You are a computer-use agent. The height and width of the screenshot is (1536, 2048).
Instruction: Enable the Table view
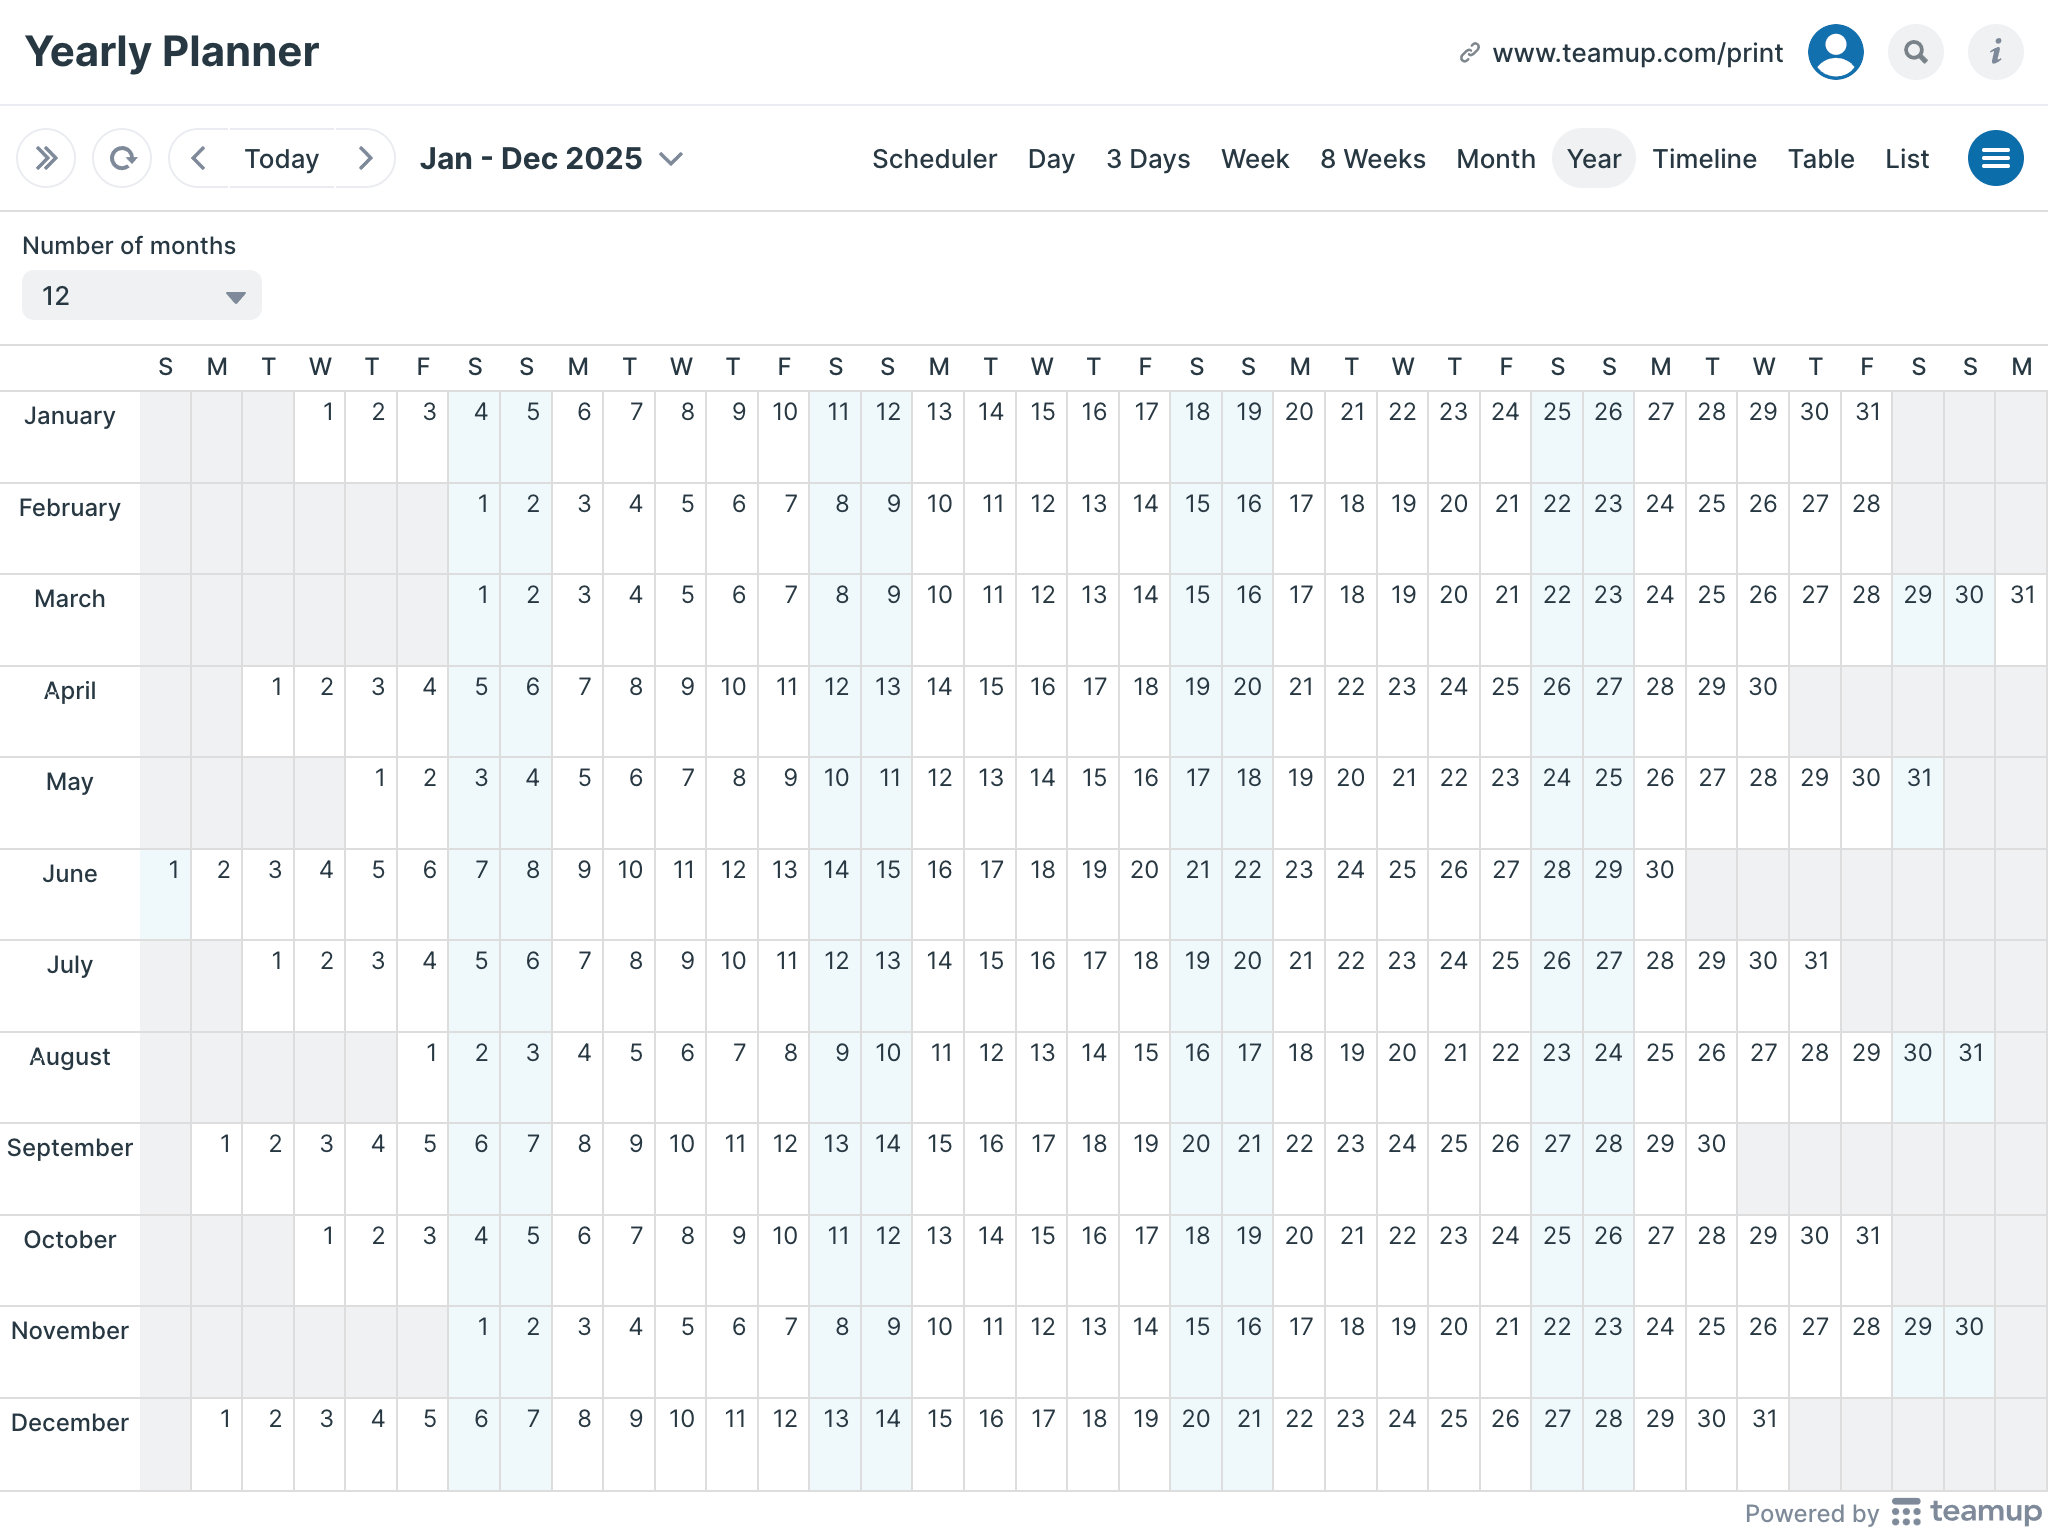pos(1821,158)
